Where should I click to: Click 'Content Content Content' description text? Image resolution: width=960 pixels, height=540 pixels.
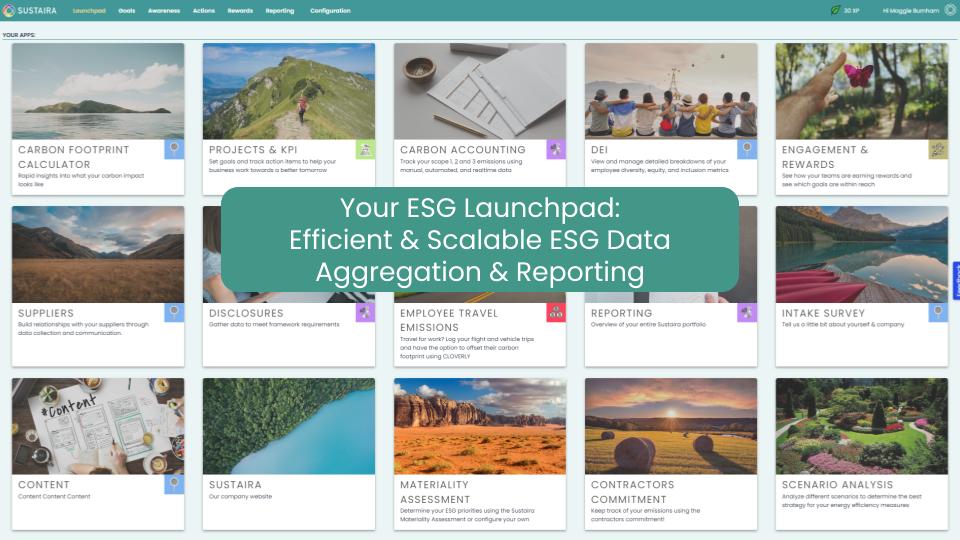54,497
